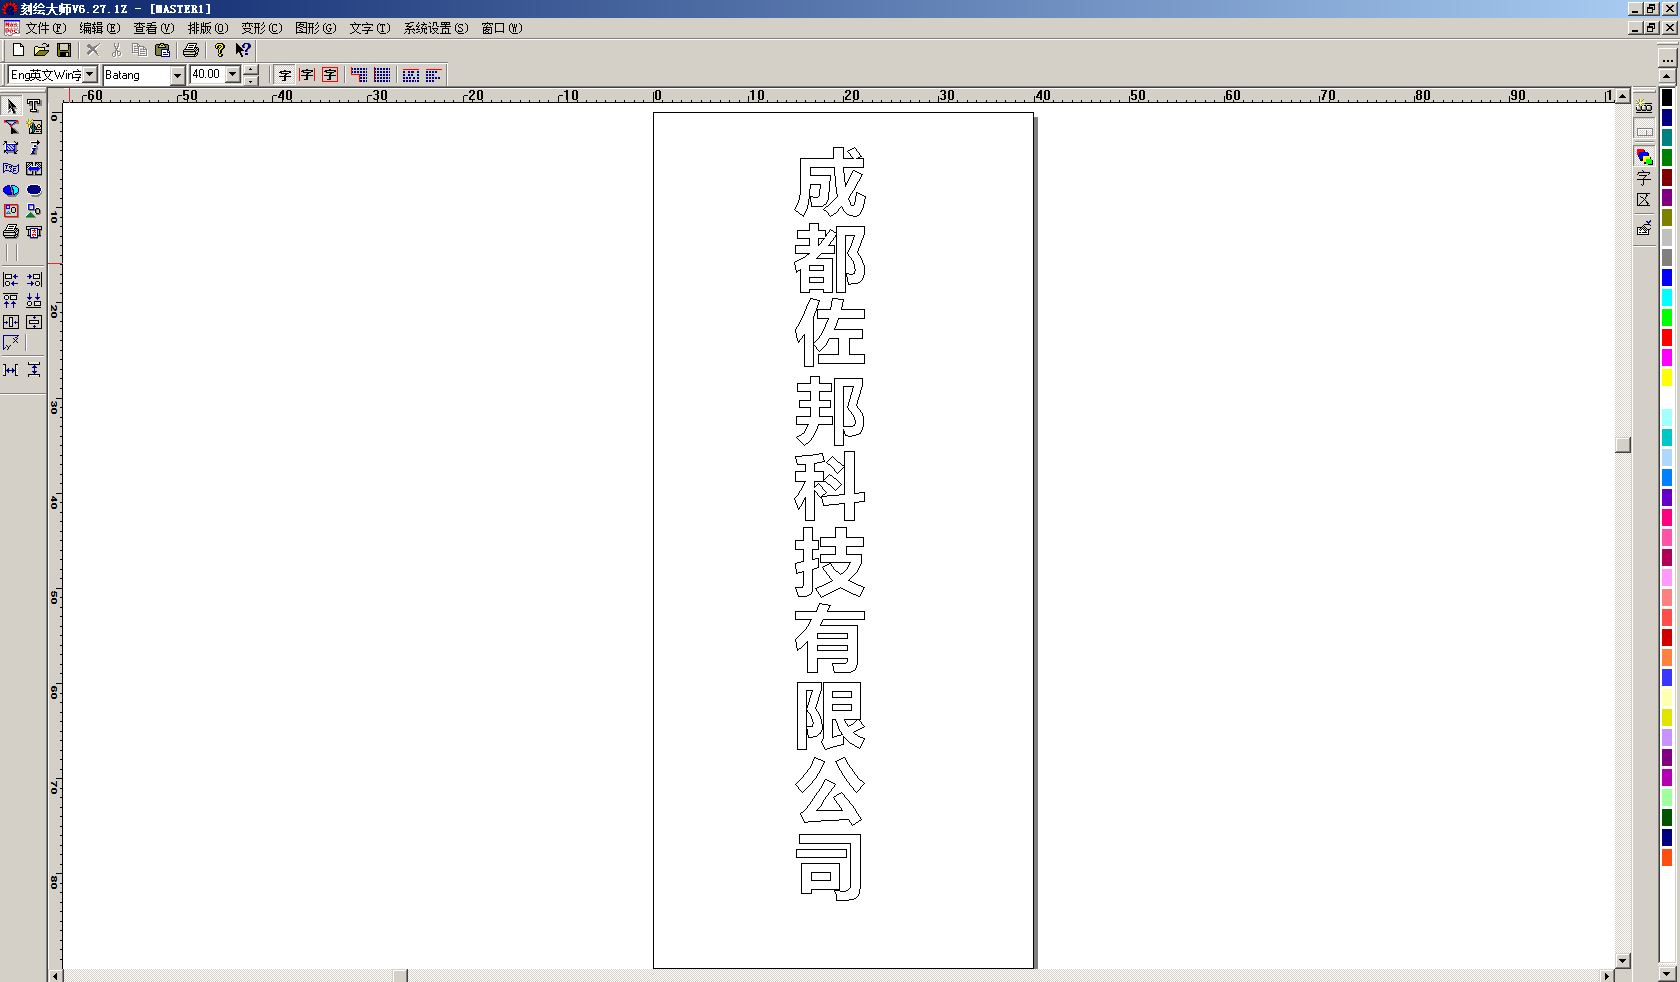Expand the Batang font dropdown
1680x982 pixels.
pos(177,75)
